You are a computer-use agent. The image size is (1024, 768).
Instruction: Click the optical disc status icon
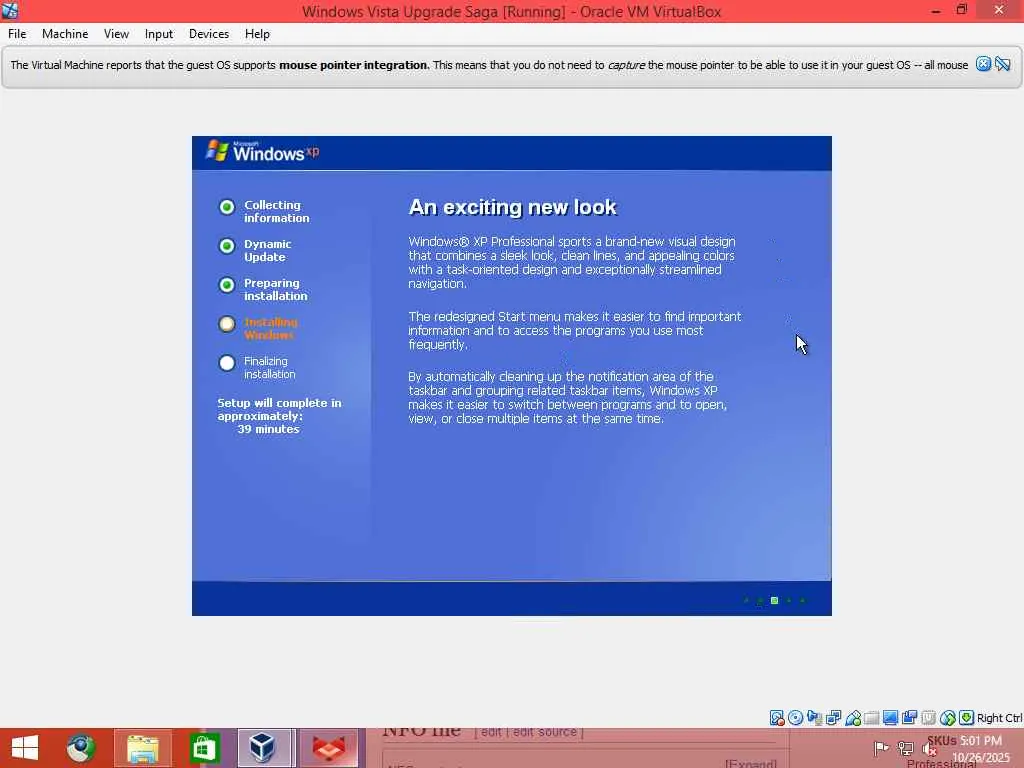tap(795, 718)
